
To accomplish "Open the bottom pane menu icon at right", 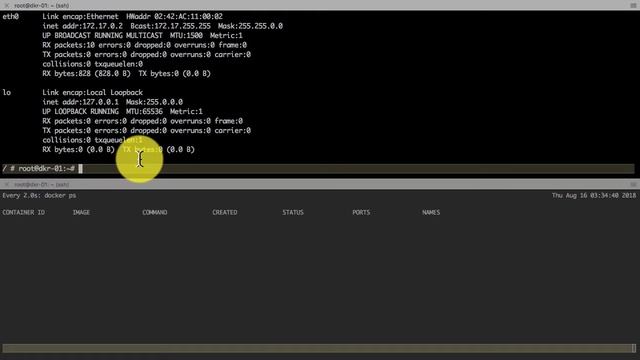I will tap(633, 184).
